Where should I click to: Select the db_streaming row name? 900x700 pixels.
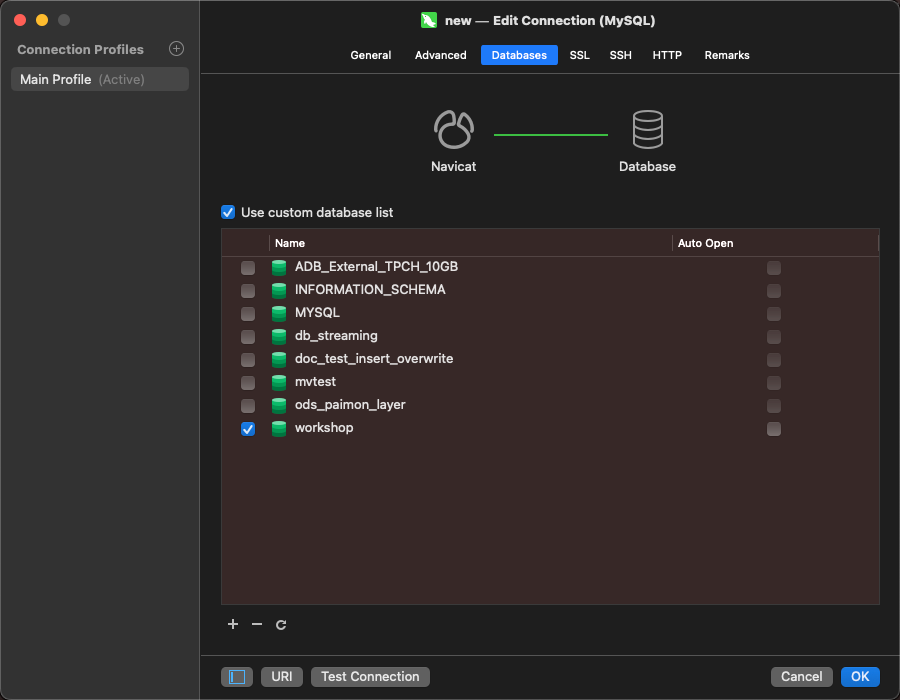[336, 336]
